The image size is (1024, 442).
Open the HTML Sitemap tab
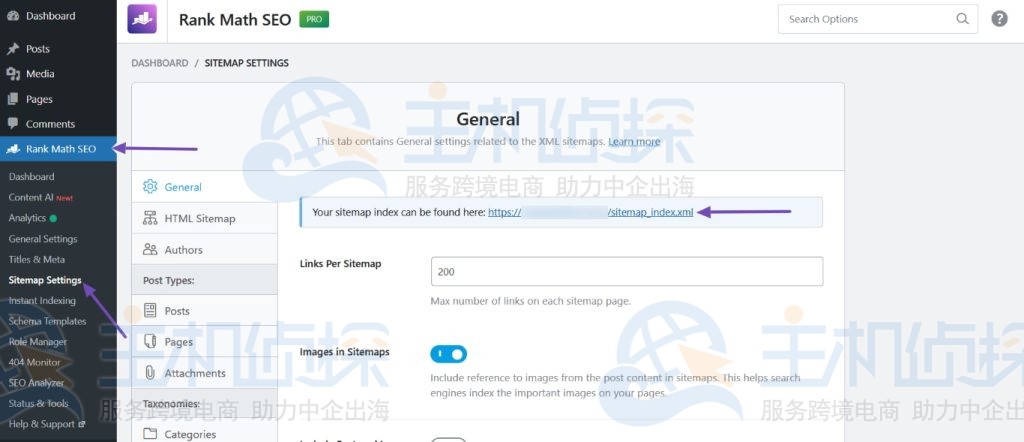click(204, 218)
